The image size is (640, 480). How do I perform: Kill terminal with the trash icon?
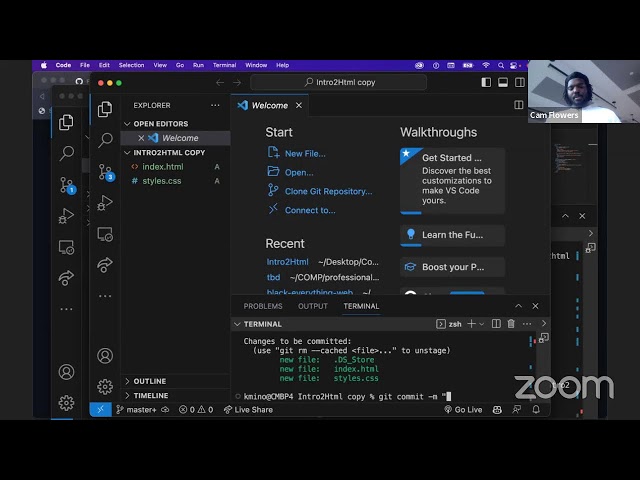(x=511, y=324)
